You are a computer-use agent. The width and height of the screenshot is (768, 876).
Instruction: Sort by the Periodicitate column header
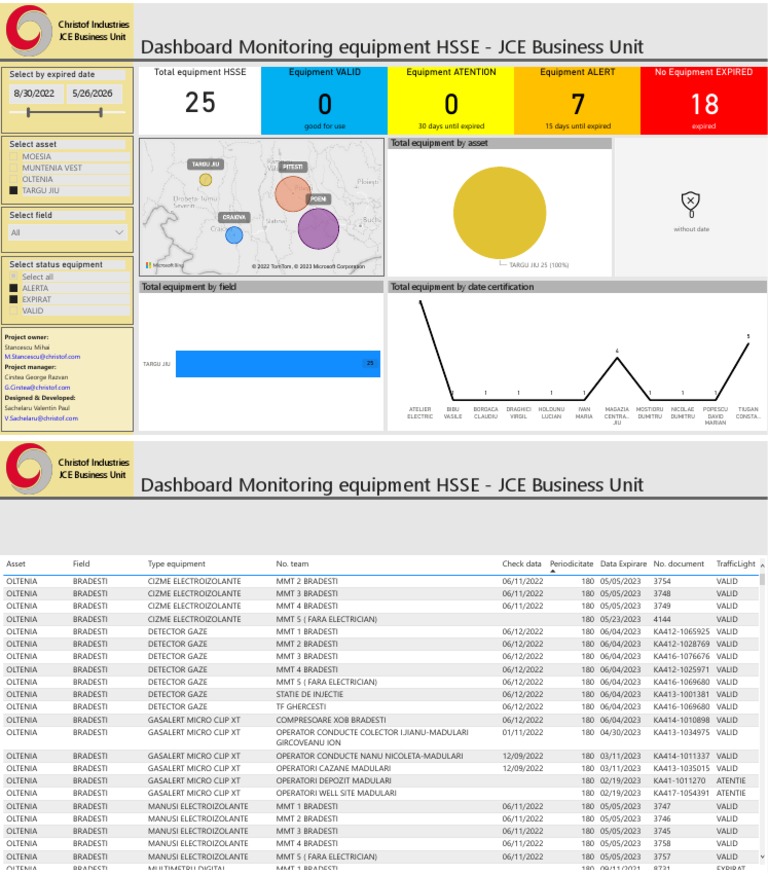571,564
